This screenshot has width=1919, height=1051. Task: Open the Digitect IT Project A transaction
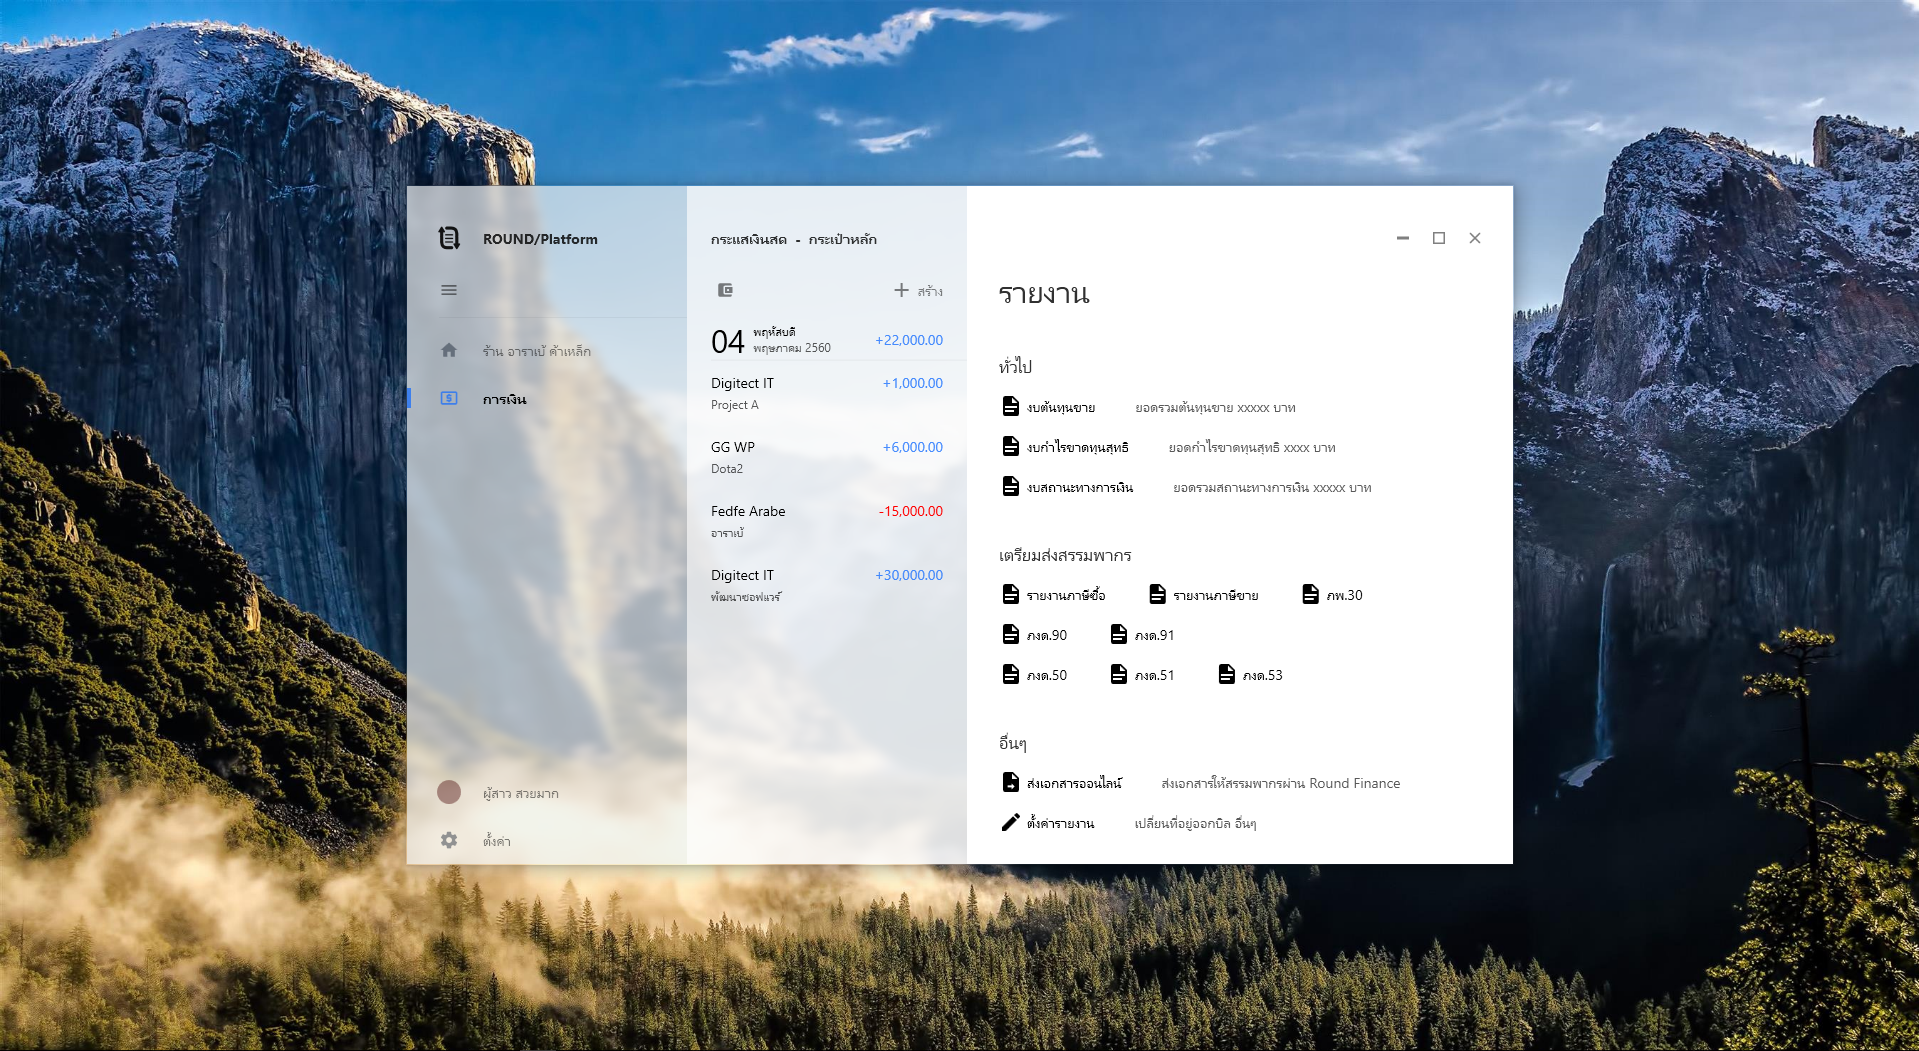coord(827,393)
